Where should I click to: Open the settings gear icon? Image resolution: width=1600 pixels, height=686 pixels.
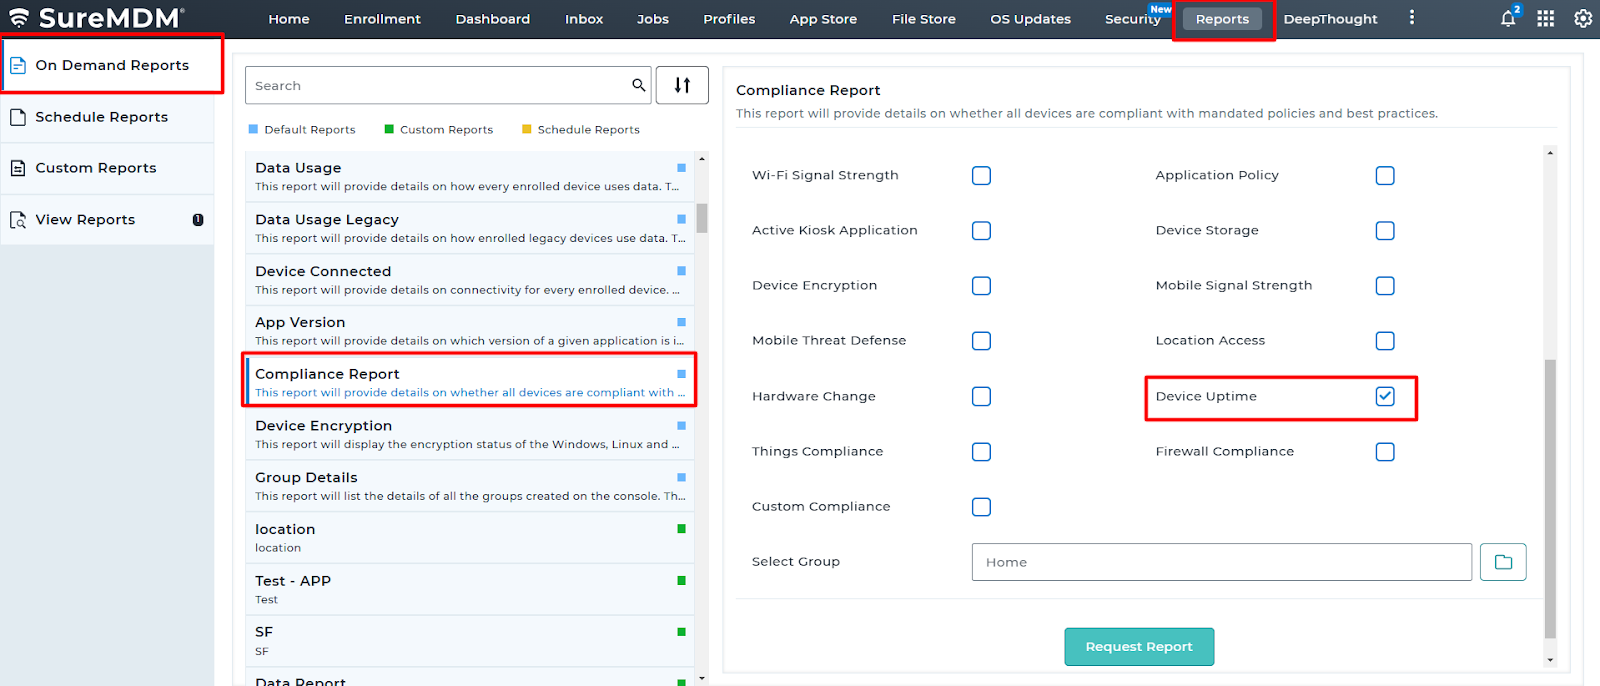pyautogui.click(x=1583, y=18)
